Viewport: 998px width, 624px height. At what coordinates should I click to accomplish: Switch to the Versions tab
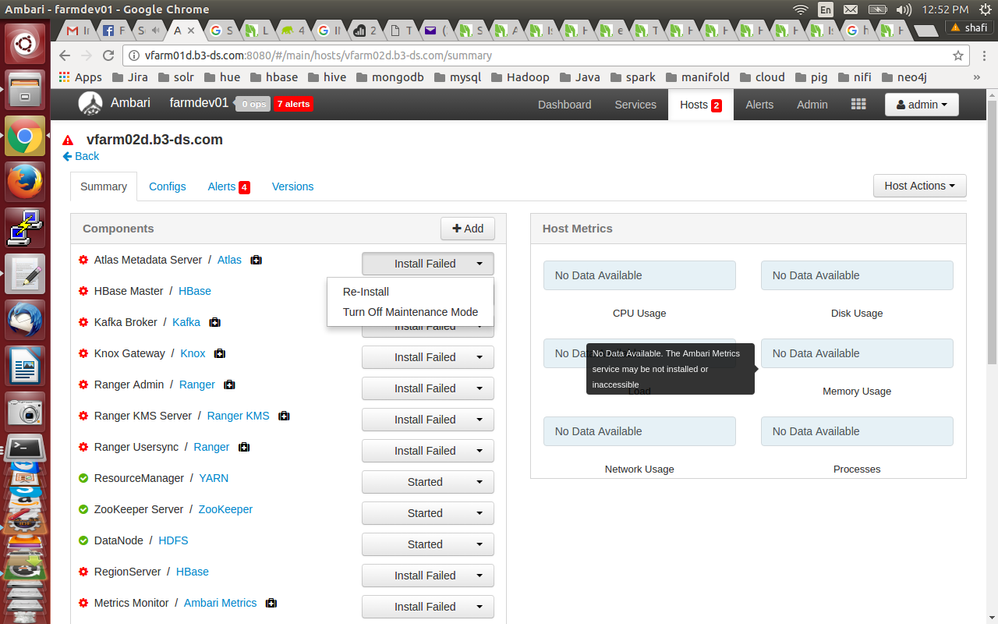pos(293,187)
